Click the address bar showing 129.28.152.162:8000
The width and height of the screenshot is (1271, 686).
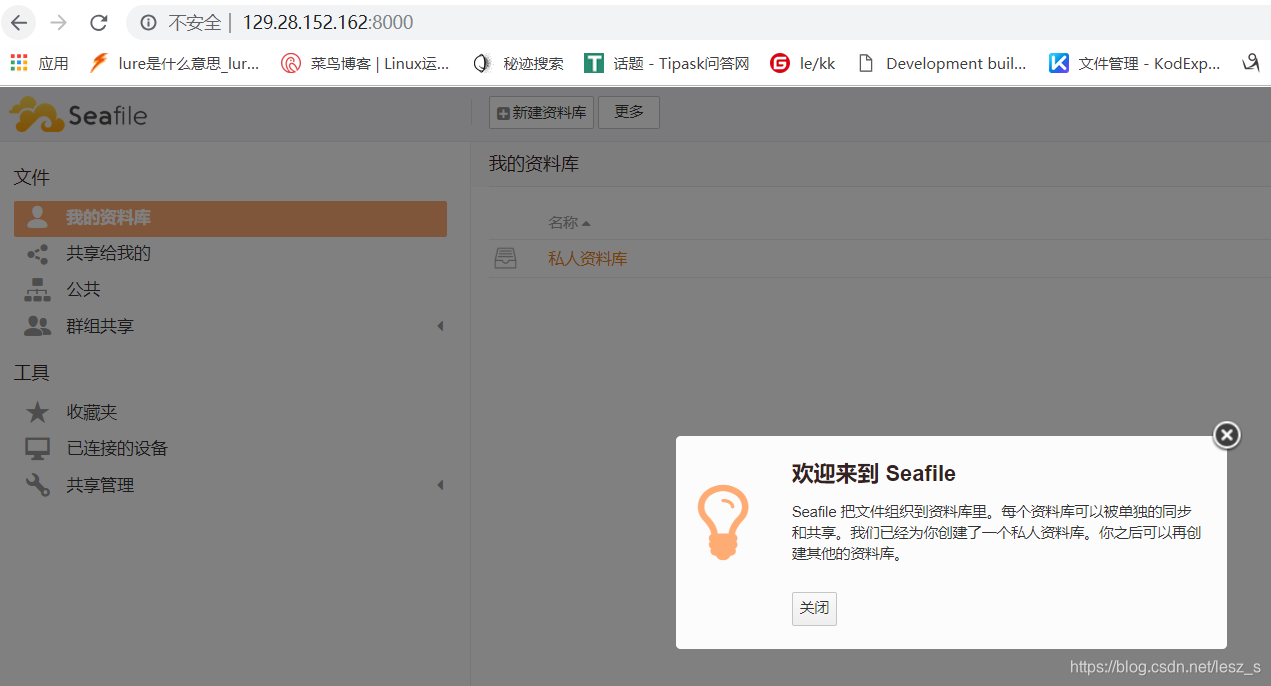tap(328, 22)
